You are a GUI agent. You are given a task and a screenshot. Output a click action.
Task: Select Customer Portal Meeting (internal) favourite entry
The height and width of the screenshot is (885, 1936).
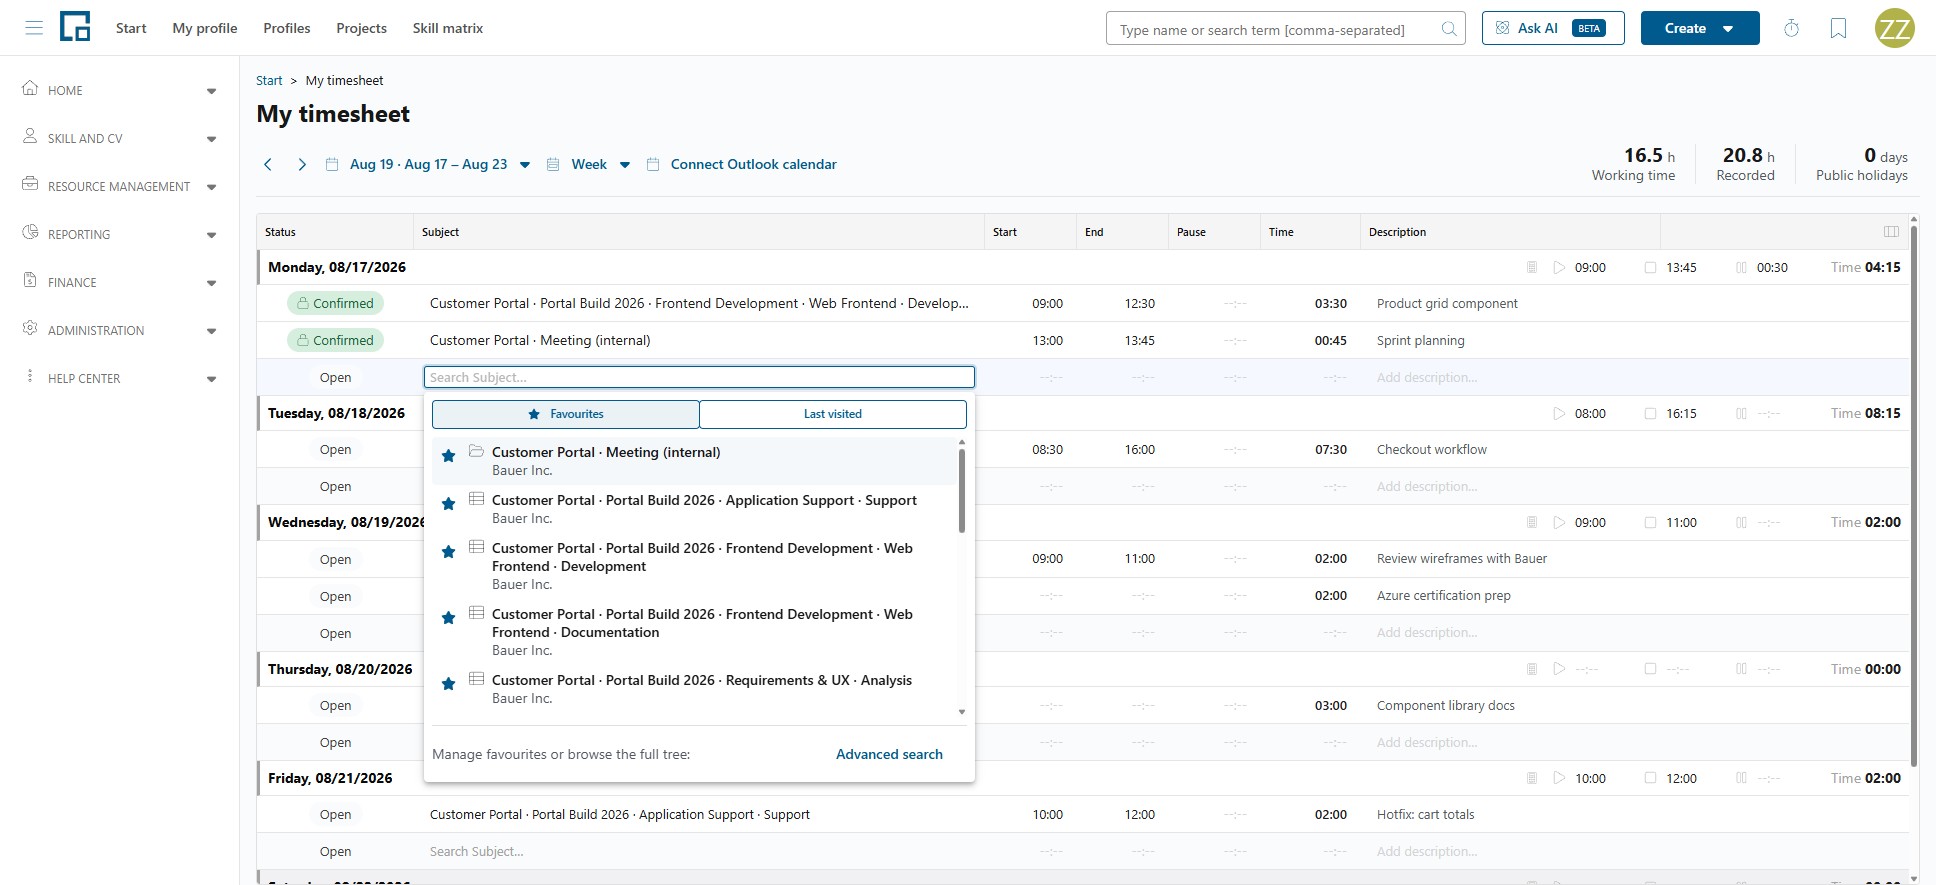[x=695, y=461]
